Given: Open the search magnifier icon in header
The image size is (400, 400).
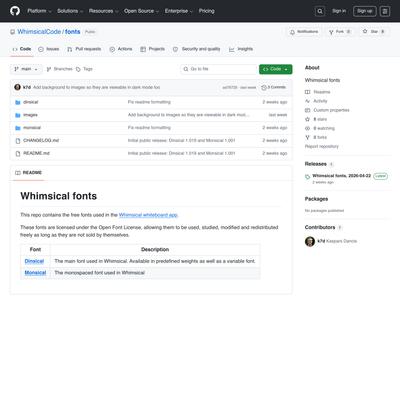Looking at the screenshot, I should 320,11.
